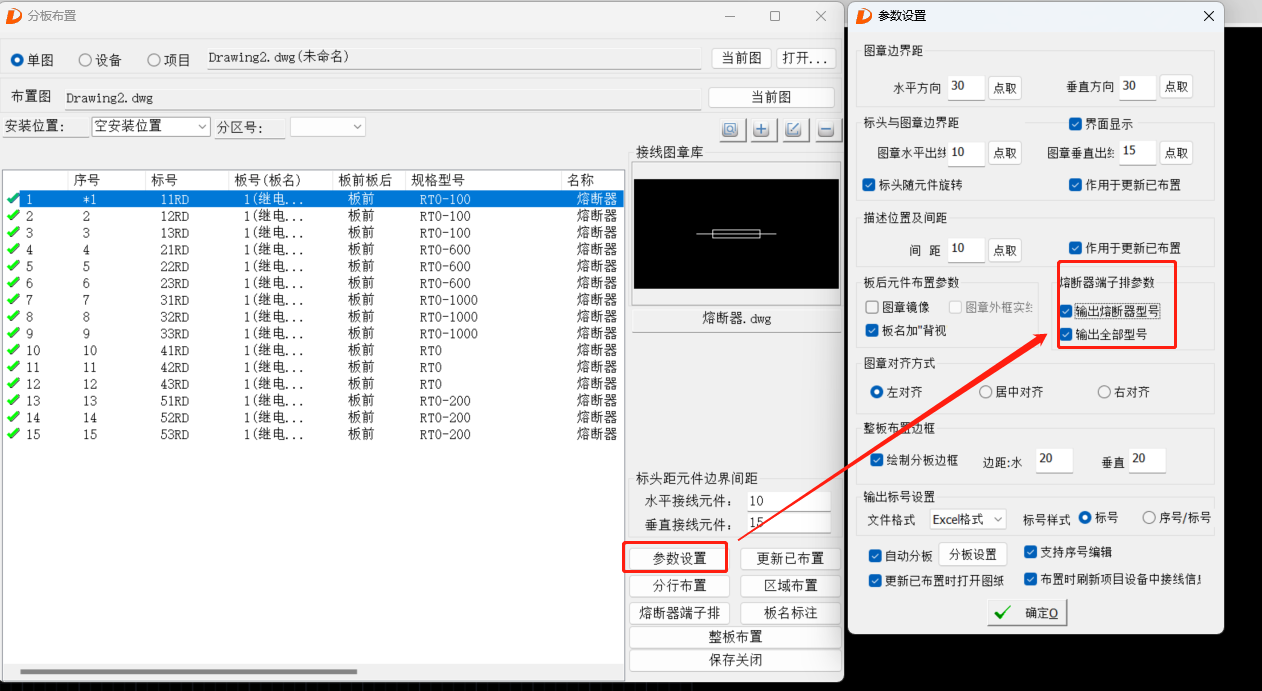Click the 整板布置 button

point(735,637)
